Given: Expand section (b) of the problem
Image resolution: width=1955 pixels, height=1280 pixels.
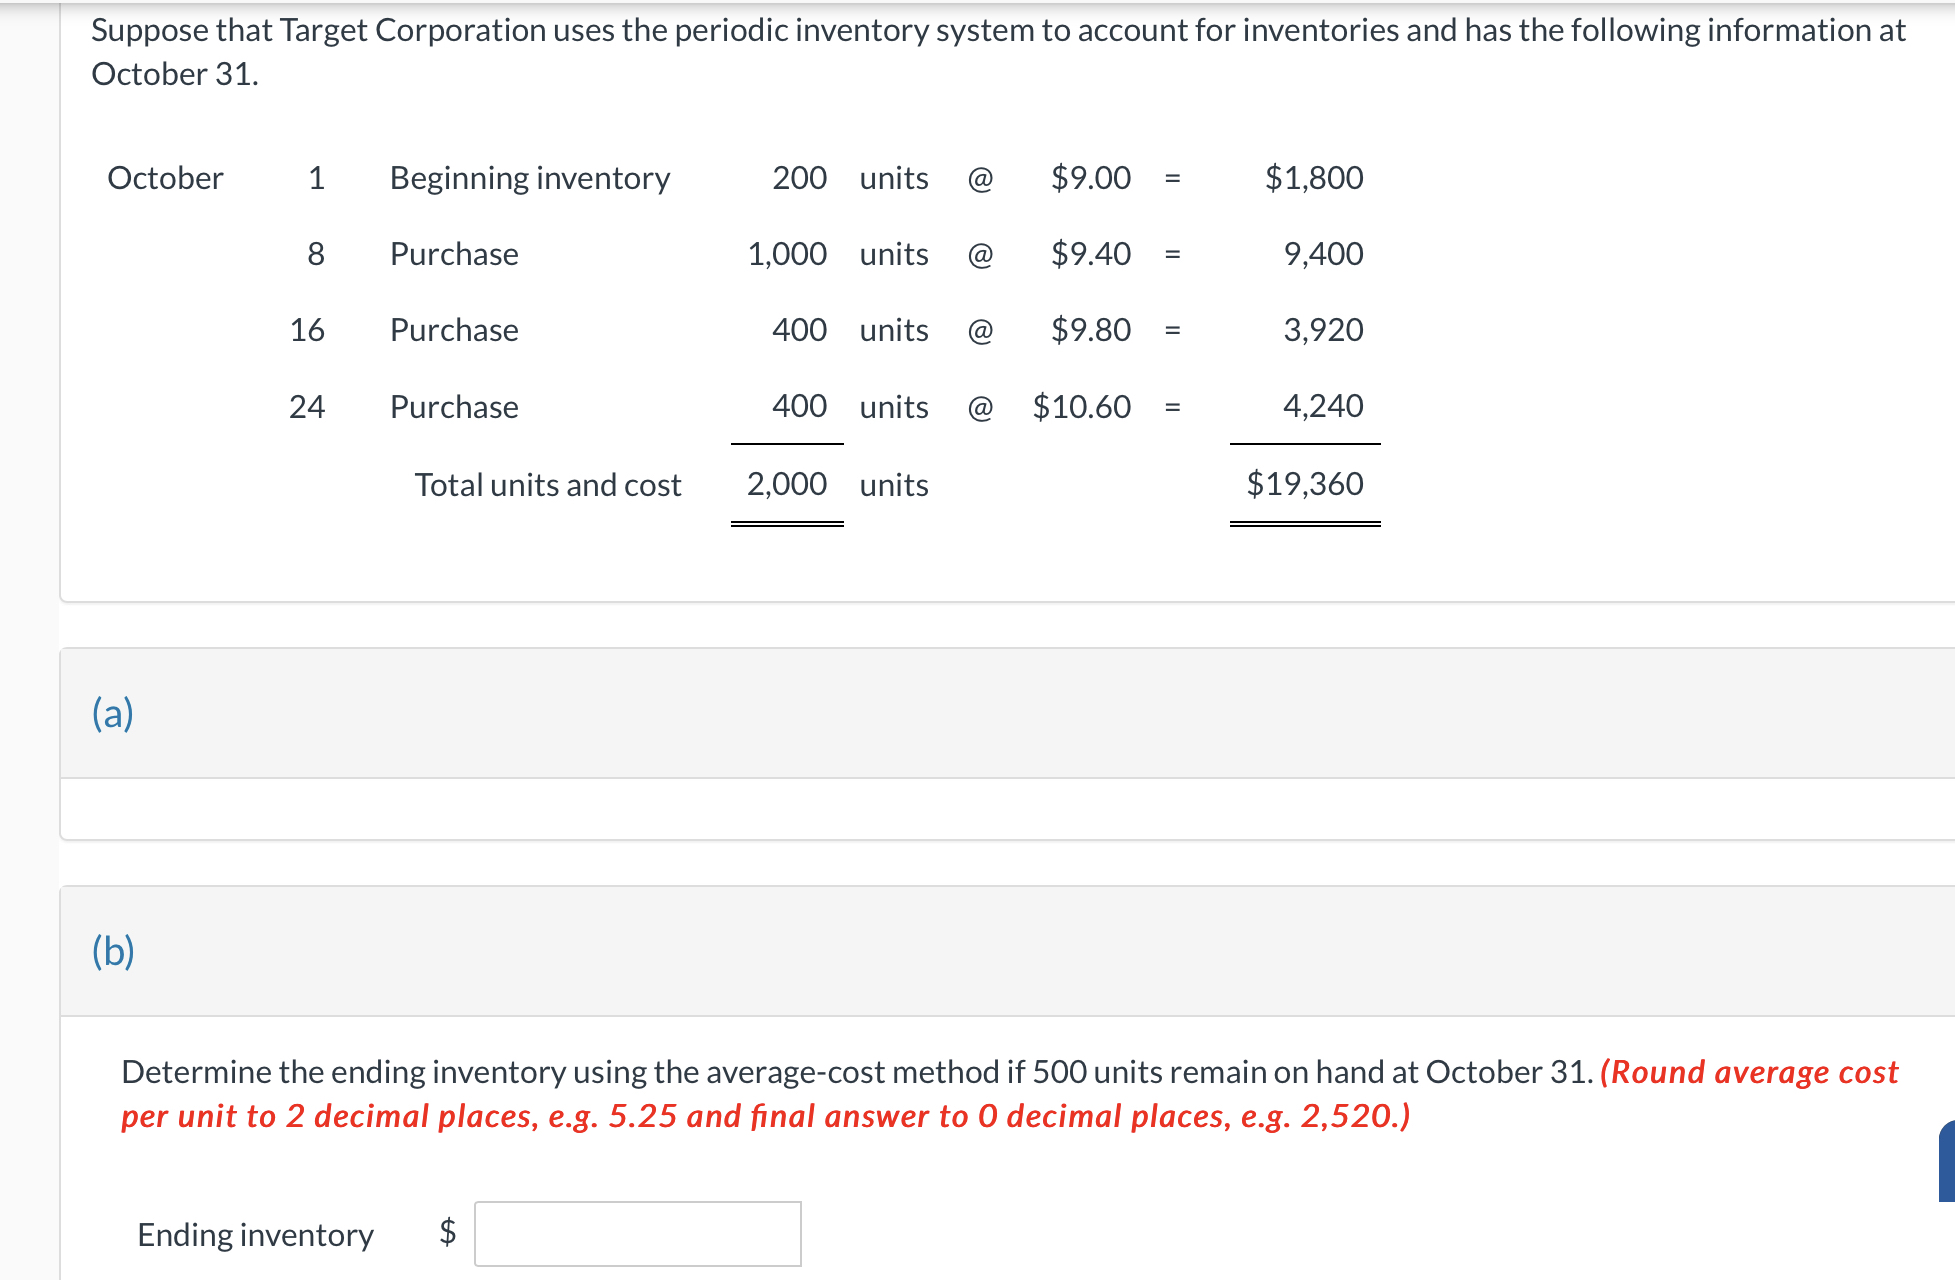Looking at the screenshot, I should pyautogui.click(x=114, y=952).
